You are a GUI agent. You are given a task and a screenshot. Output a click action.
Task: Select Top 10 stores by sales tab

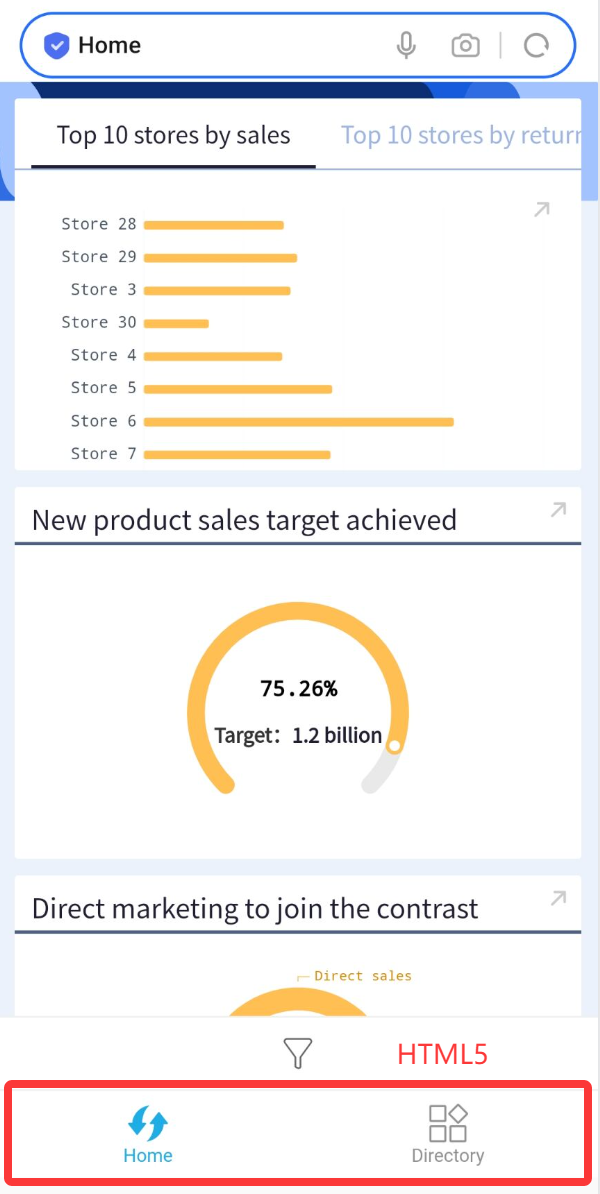pos(173,135)
